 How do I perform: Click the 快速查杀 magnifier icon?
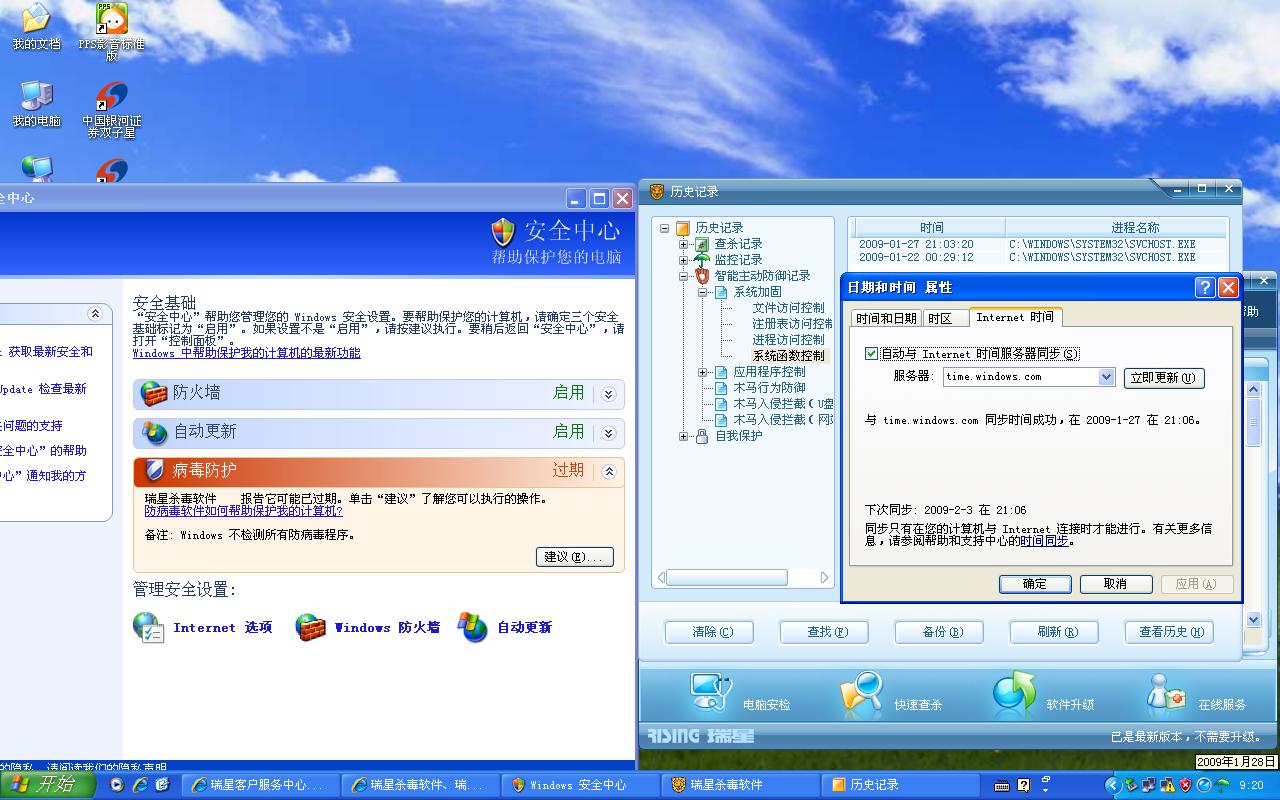click(862, 693)
